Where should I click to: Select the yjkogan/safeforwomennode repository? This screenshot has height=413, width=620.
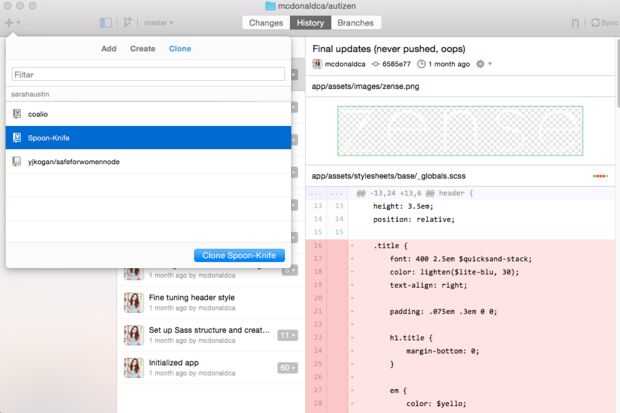click(x=149, y=161)
